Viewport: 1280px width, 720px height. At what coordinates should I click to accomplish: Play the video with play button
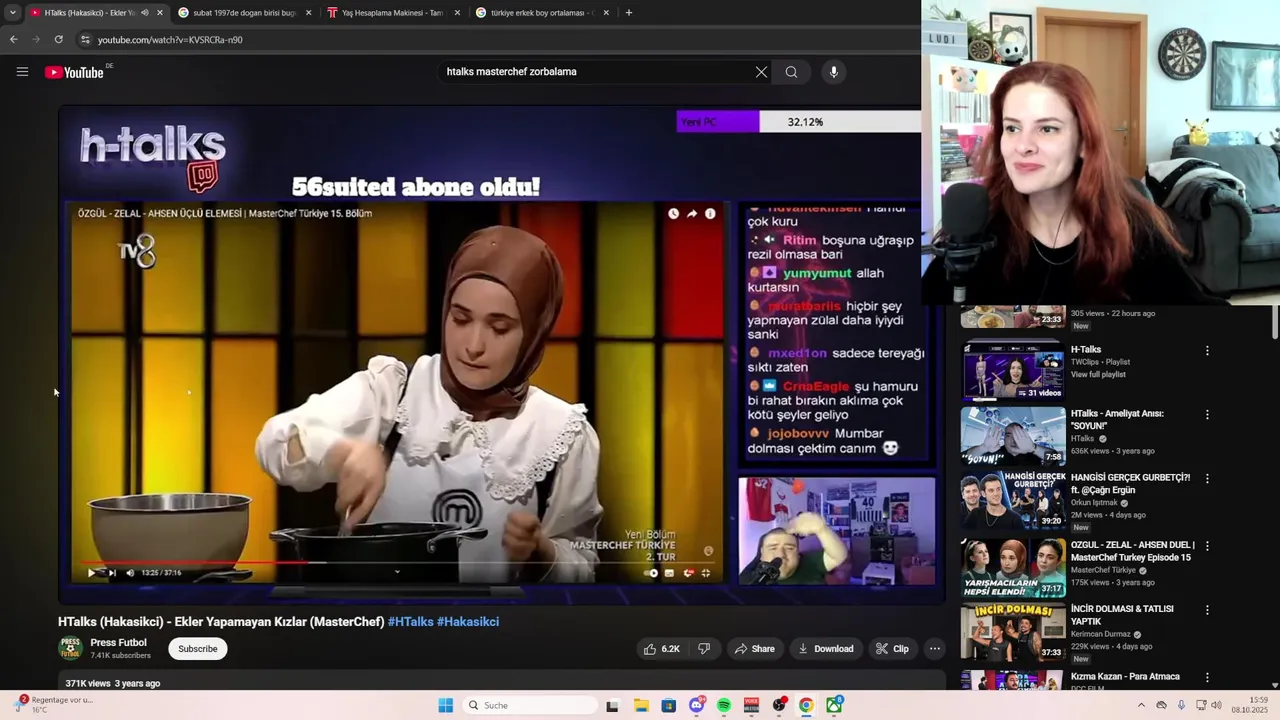[x=91, y=573]
